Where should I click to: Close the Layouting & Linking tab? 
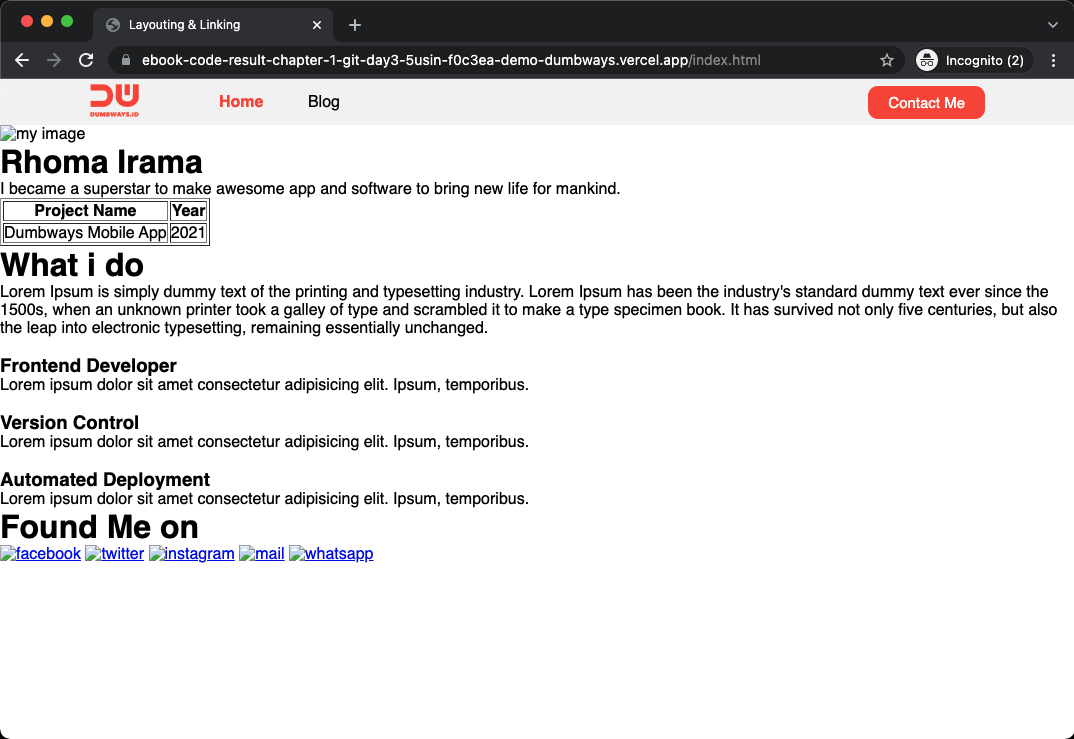pyautogui.click(x=316, y=25)
